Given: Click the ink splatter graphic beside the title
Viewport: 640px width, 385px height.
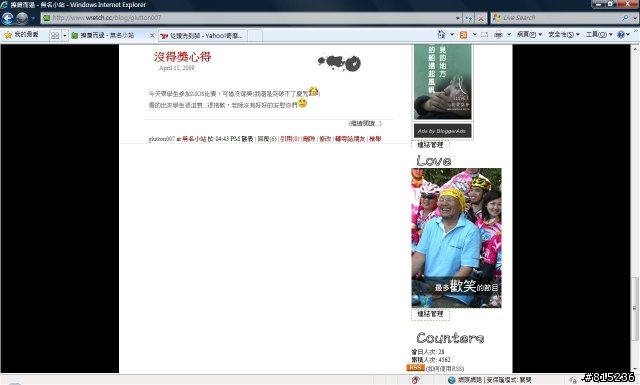Looking at the screenshot, I should pos(340,63).
